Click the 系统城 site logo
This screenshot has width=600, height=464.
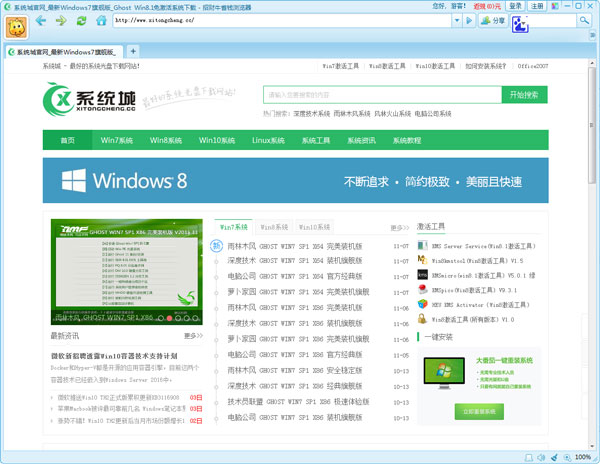pyautogui.click(x=89, y=99)
